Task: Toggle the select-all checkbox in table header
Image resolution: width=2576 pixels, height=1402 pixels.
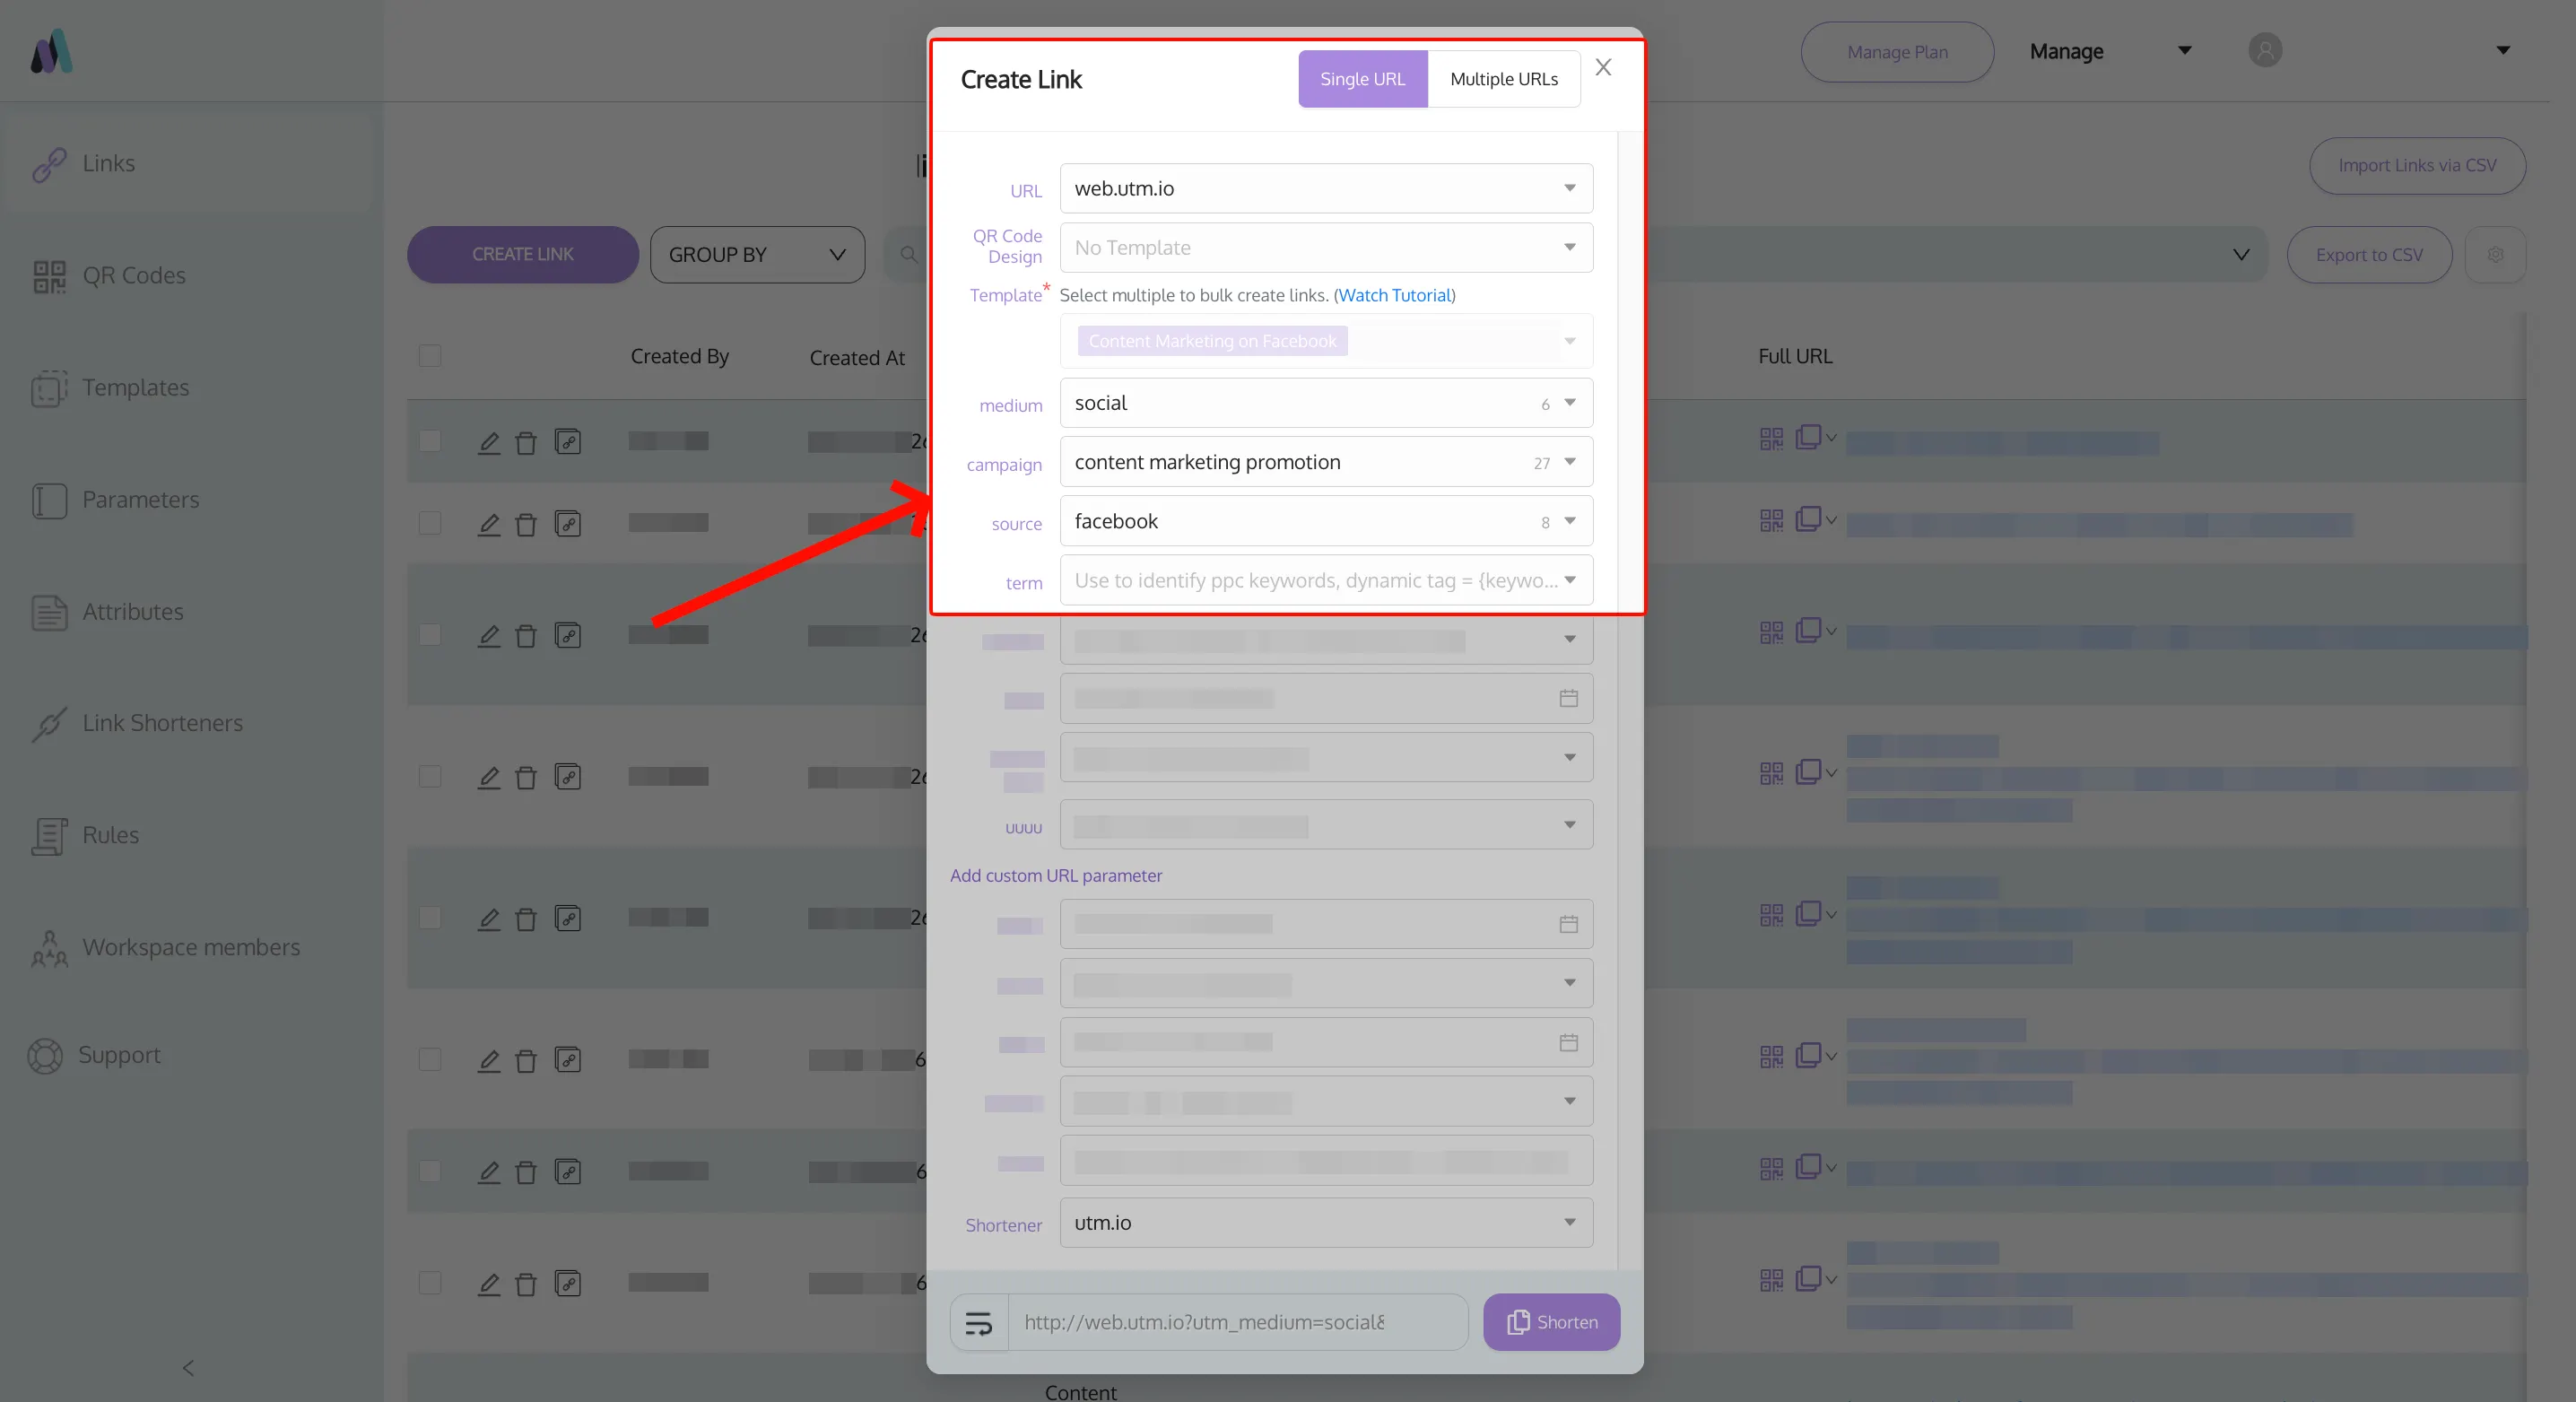Action: pyautogui.click(x=430, y=356)
